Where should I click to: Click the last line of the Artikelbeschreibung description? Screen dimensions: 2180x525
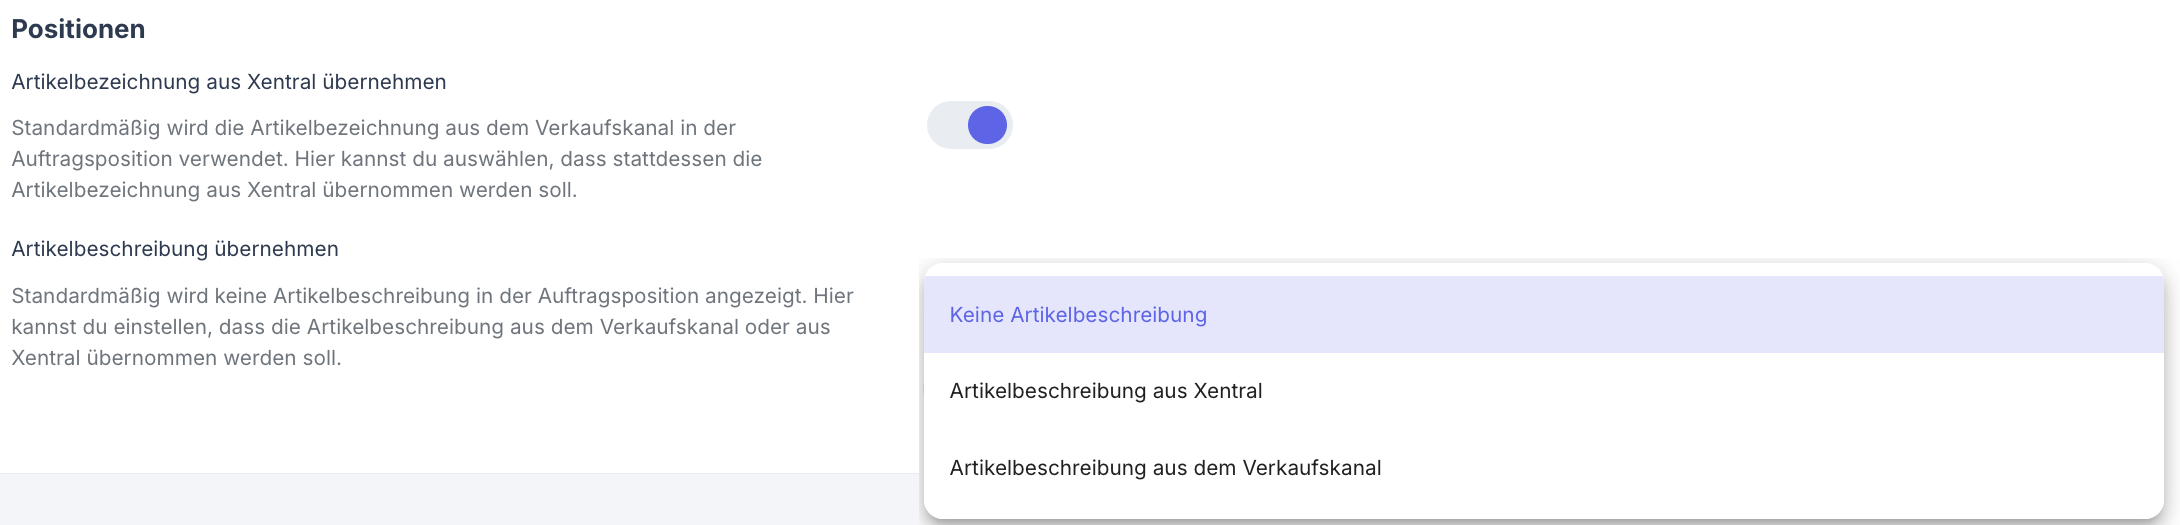click(176, 358)
